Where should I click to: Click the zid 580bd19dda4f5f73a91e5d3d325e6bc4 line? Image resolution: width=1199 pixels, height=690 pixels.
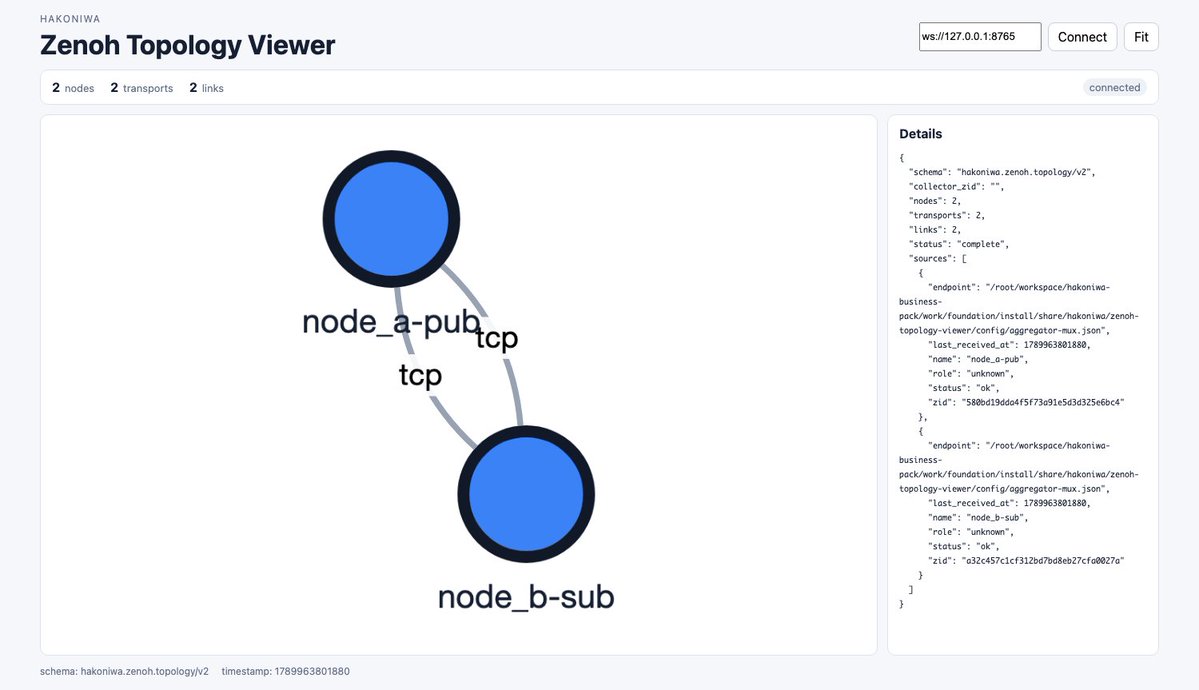coord(1026,402)
